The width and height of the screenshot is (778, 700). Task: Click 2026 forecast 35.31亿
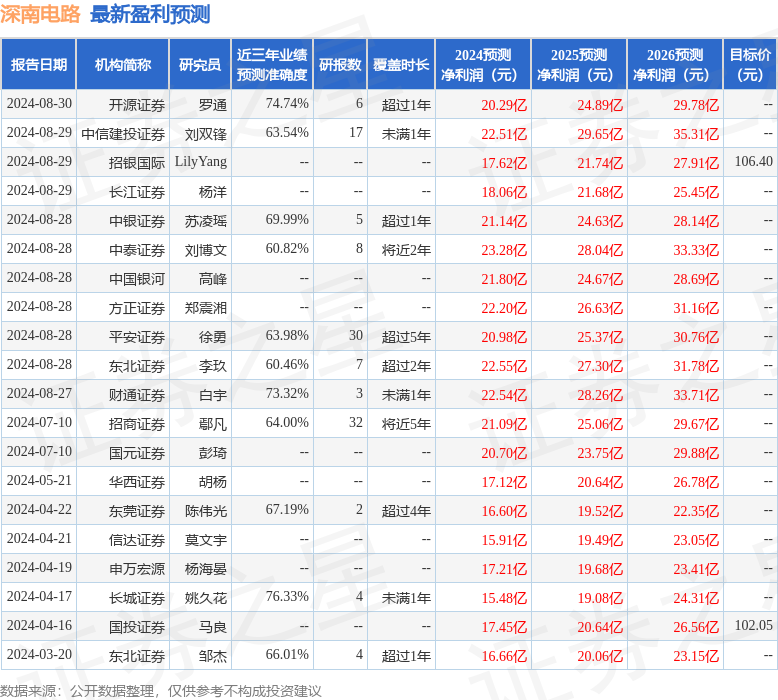(x=696, y=134)
